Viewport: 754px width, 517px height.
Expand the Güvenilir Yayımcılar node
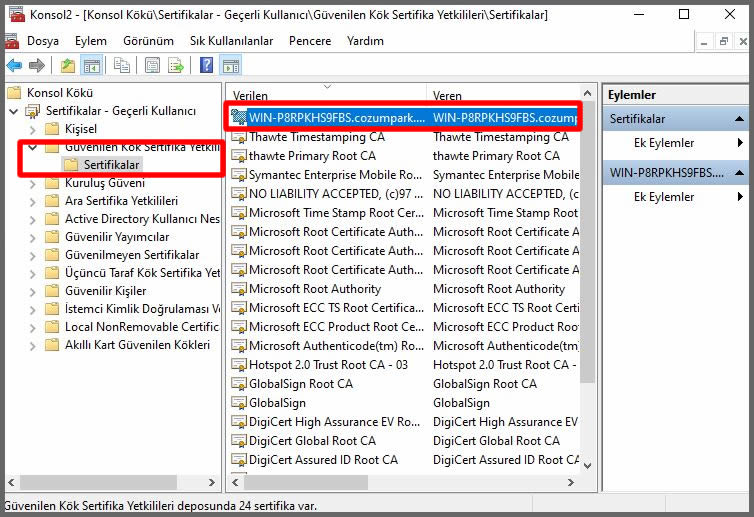click(32, 238)
